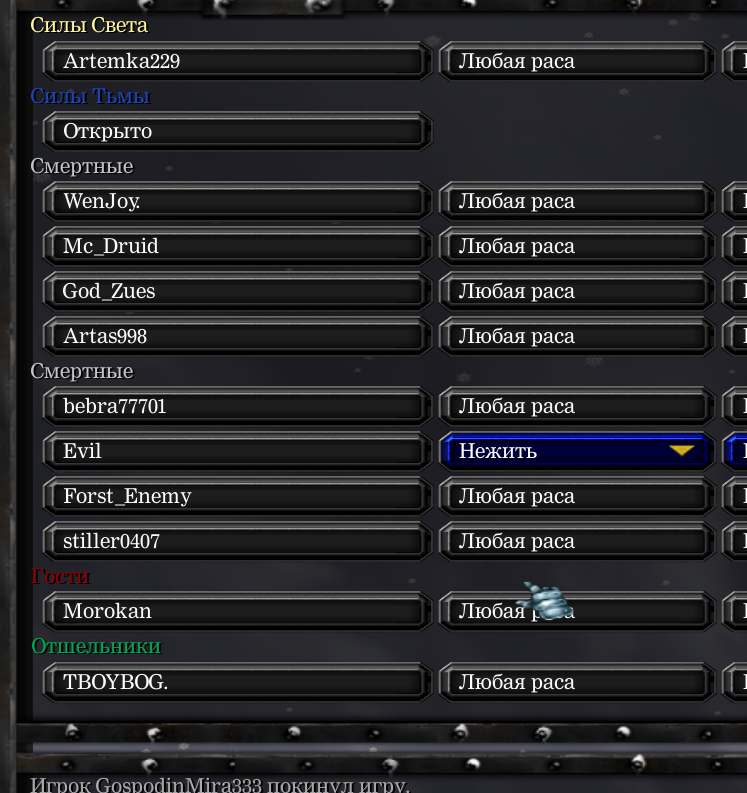This screenshot has height=793, width=747.
Task: Click the yellow arrow on Нежить dropdown
Action: tap(681, 450)
